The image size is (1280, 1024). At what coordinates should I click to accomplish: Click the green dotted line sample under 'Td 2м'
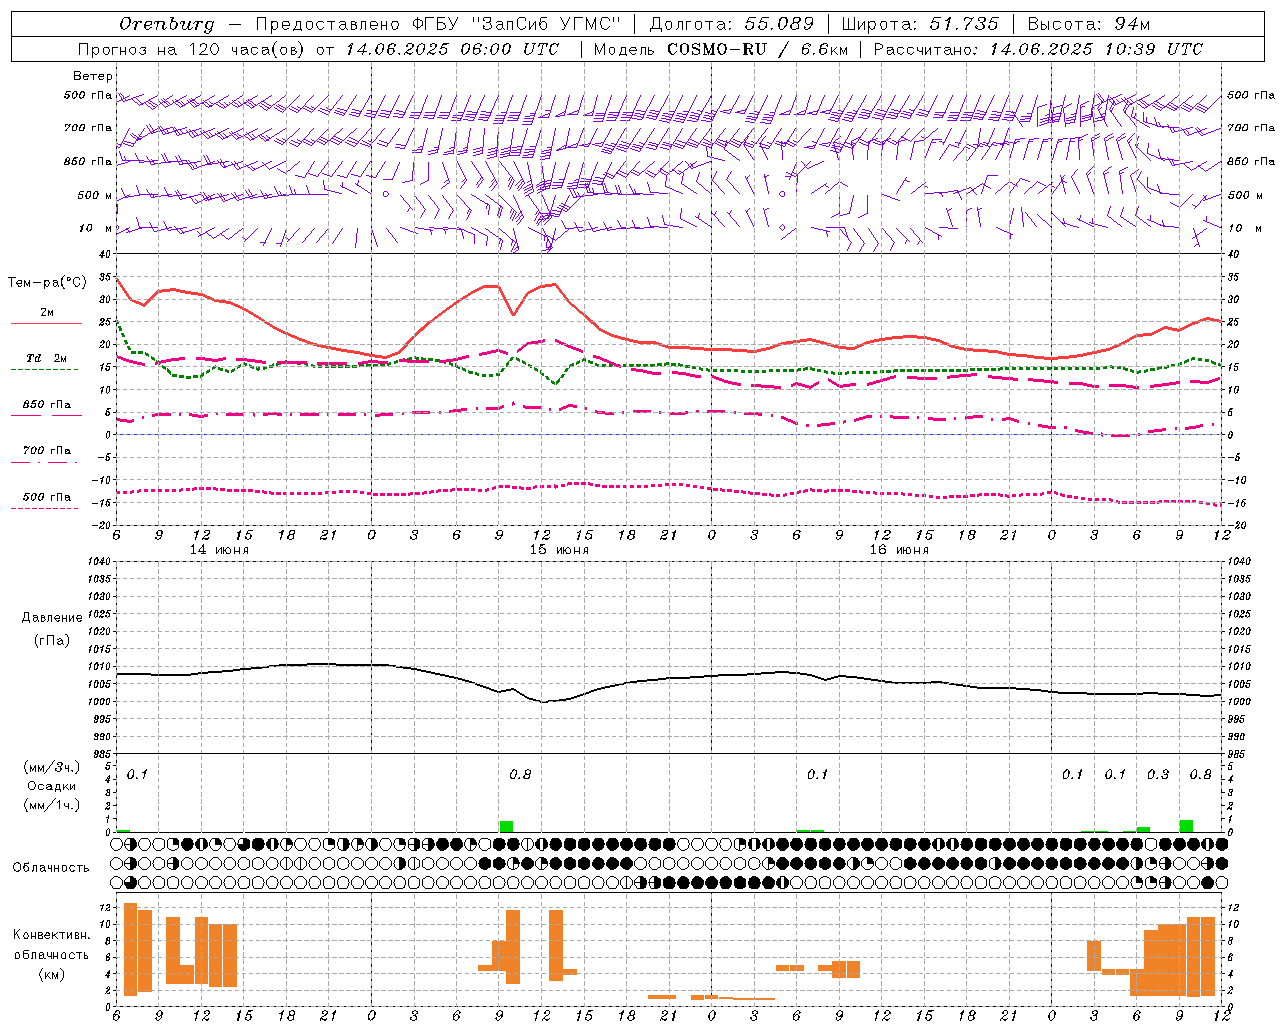[x=46, y=370]
